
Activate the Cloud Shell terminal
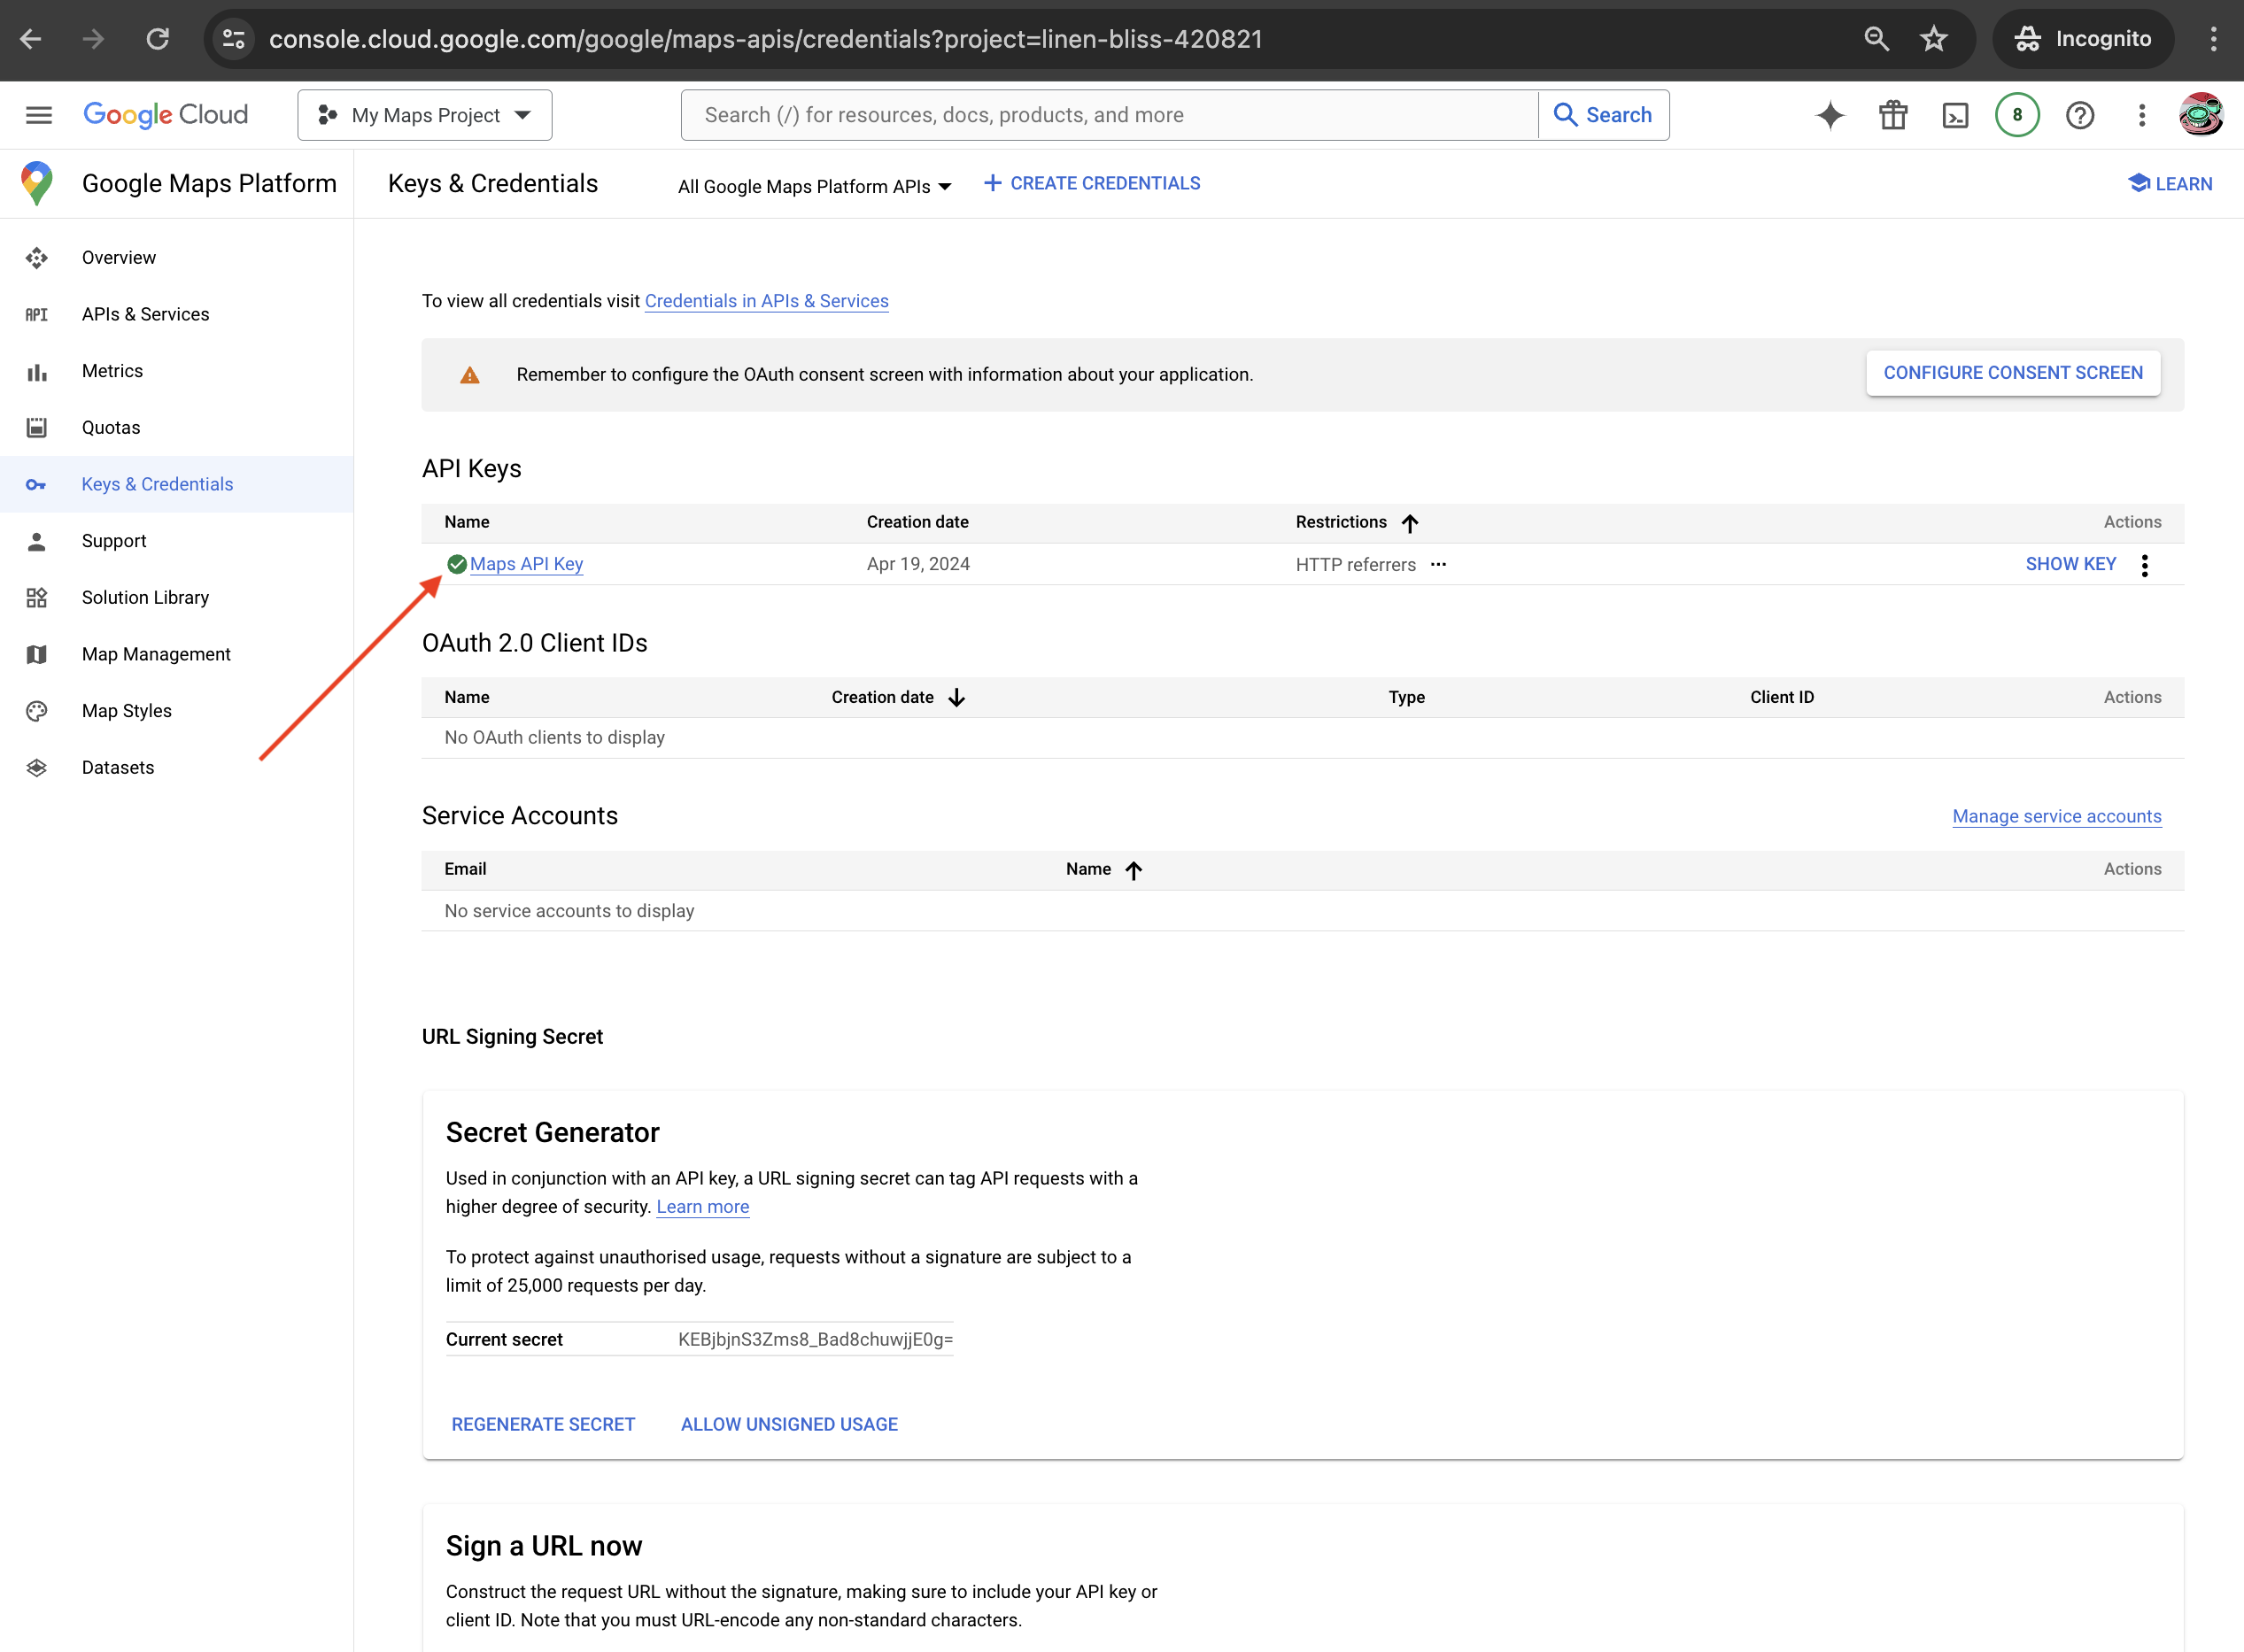click(x=1957, y=114)
